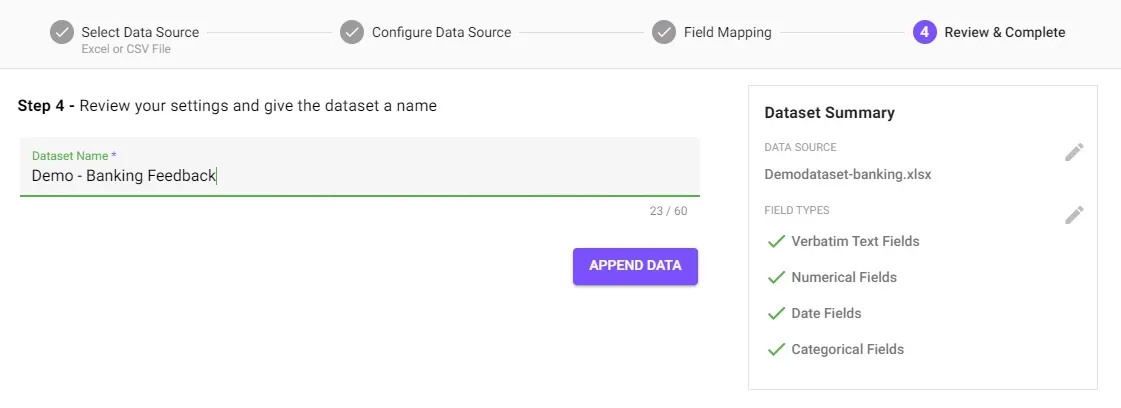Click the Select Data Source step checkmark icon
Screen dimensions: 1121x408
pyautogui.click(x=62, y=32)
